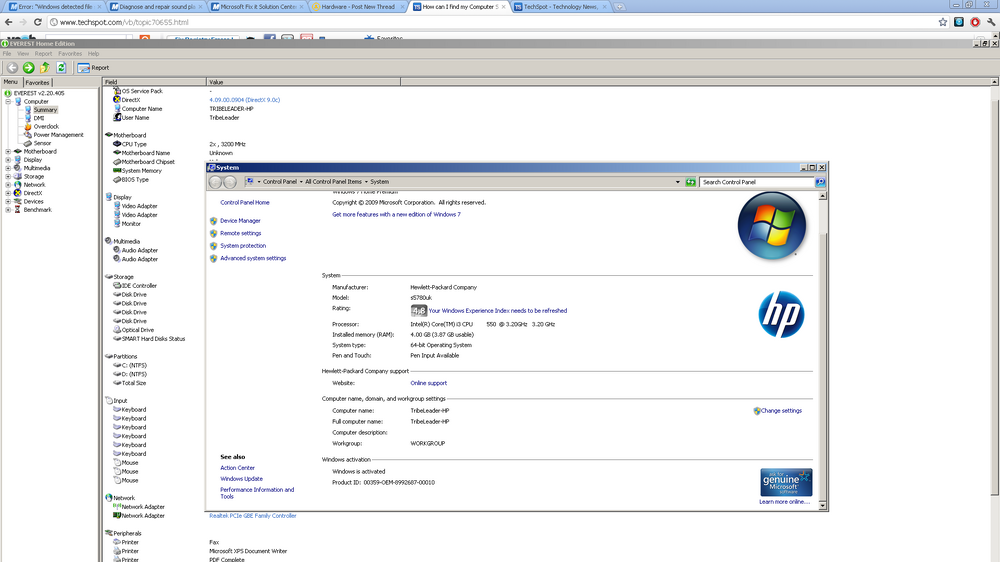Select the DMI tree node
Screen dimensions: 1000x562
(x=39, y=118)
